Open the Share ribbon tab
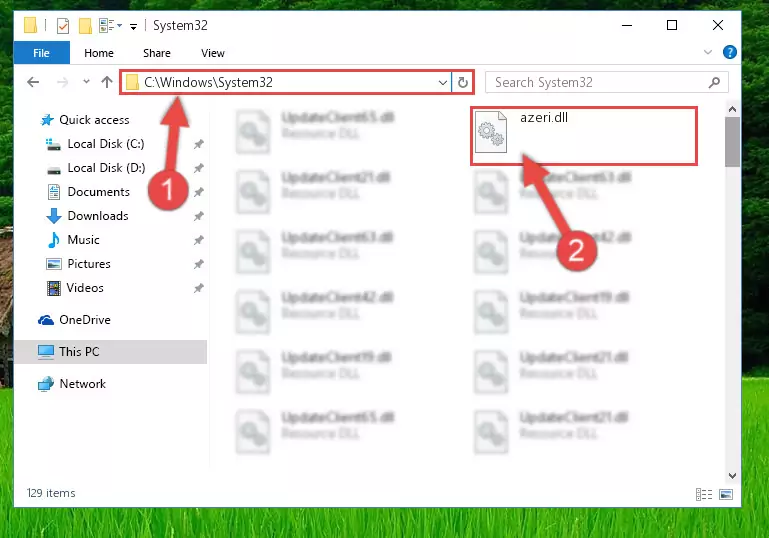Image resolution: width=769 pixels, height=538 pixels. (x=157, y=53)
